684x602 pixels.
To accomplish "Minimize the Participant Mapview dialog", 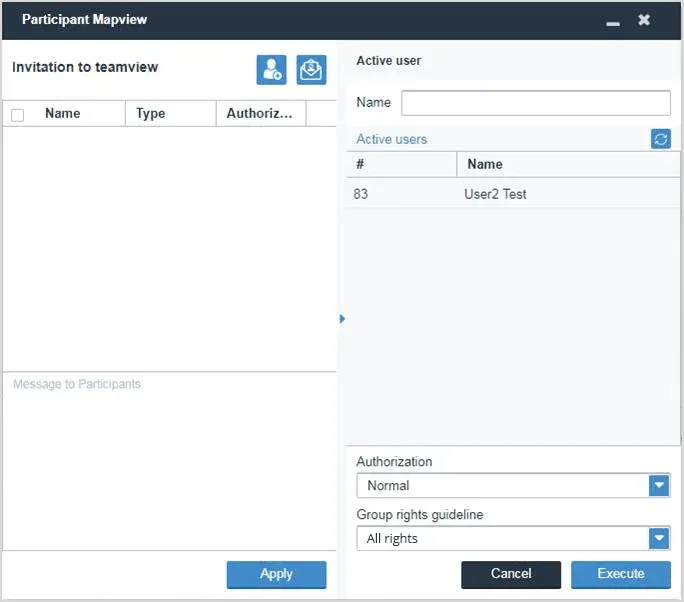I will tap(612, 23).
